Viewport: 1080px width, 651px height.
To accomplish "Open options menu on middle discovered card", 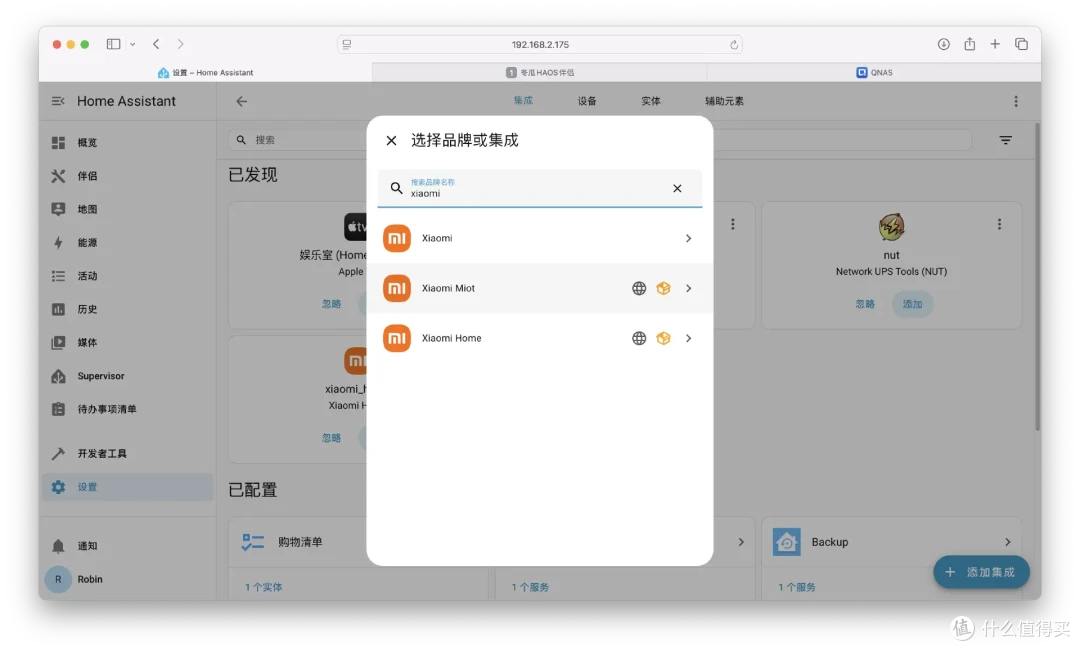I will point(733,224).
